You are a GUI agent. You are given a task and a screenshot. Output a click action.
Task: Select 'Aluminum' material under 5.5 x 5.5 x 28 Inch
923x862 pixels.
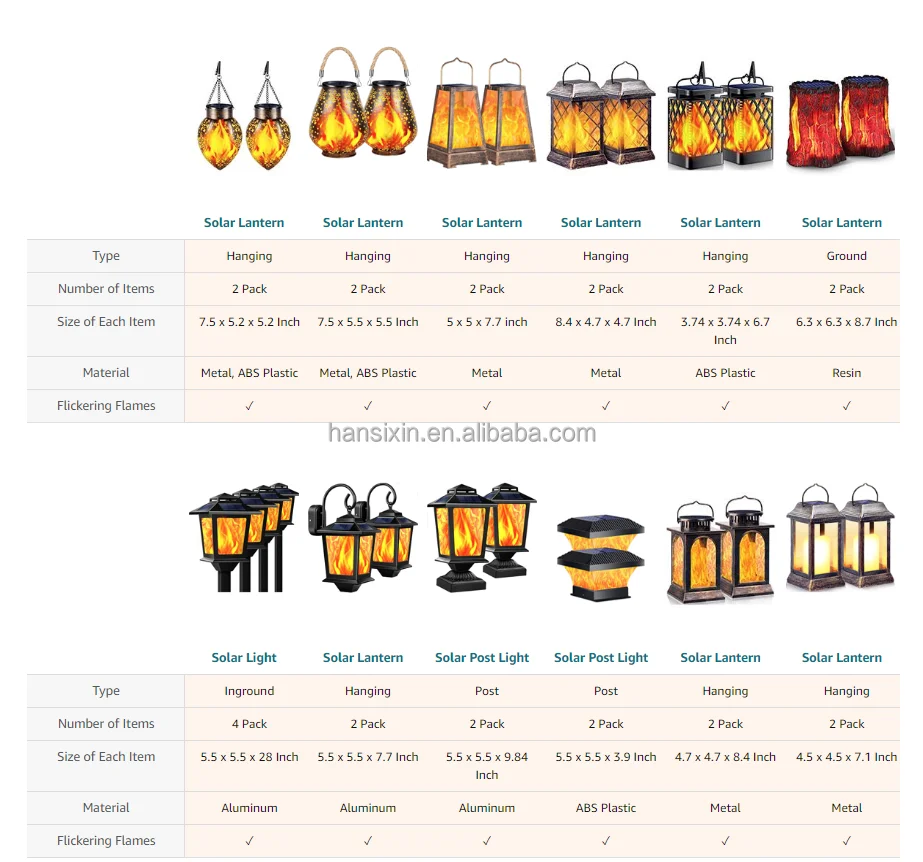(249, 808)
